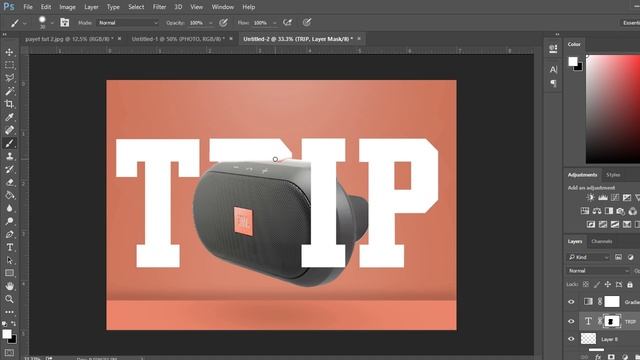Select the Path Selection tool
640x360 pixels.
pos(9,260)
